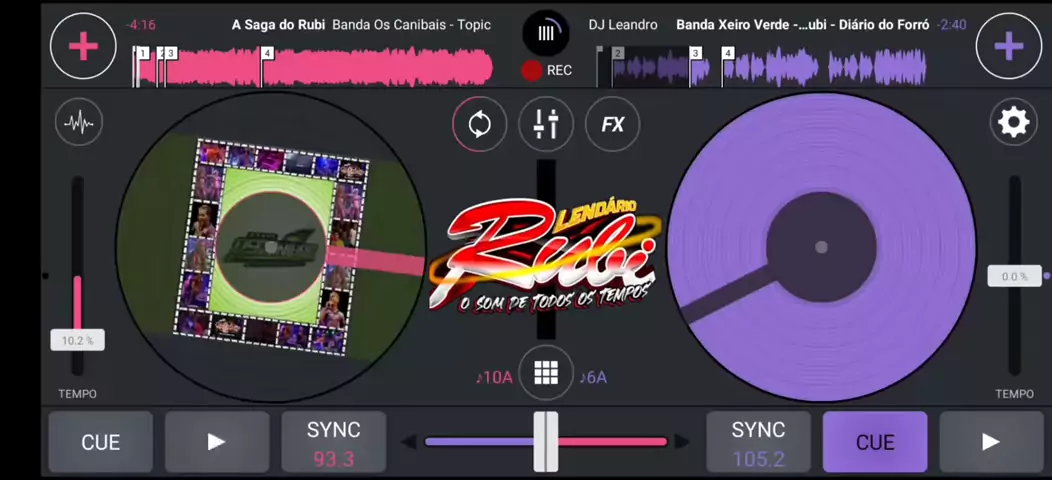This screenshot has width=1052, height=480.
Task: Tap the purple plus to load right deck track
Action: pos(1008,46)
